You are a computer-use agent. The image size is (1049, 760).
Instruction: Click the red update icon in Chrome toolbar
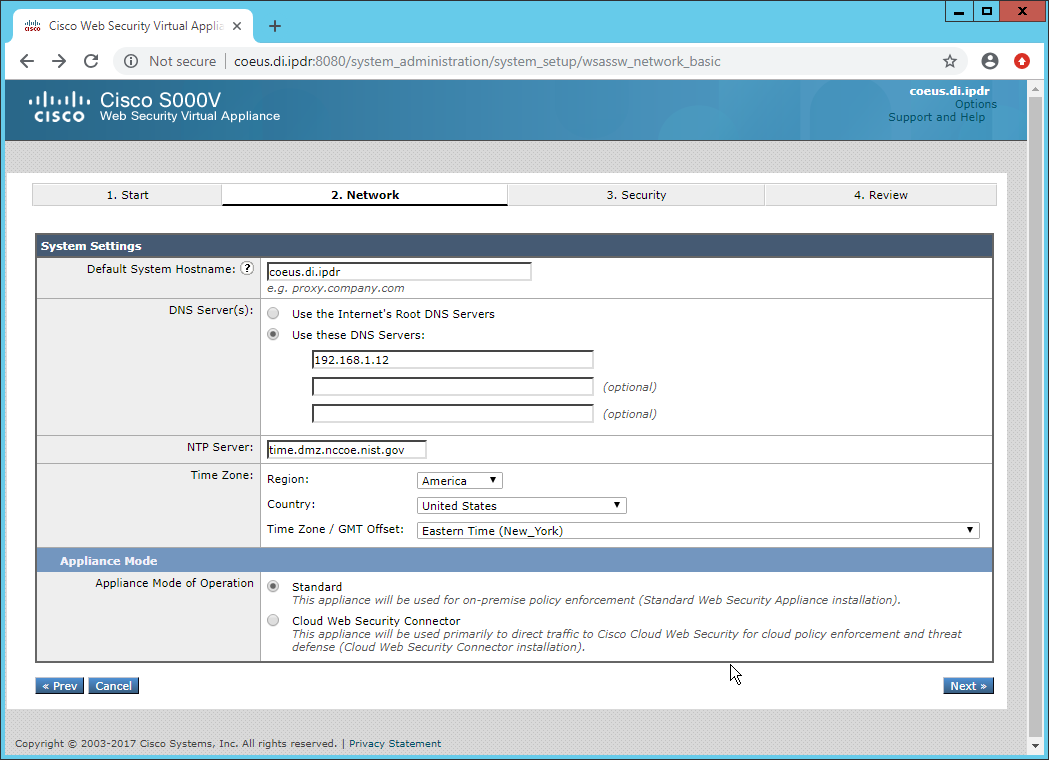pos(1022,62)
